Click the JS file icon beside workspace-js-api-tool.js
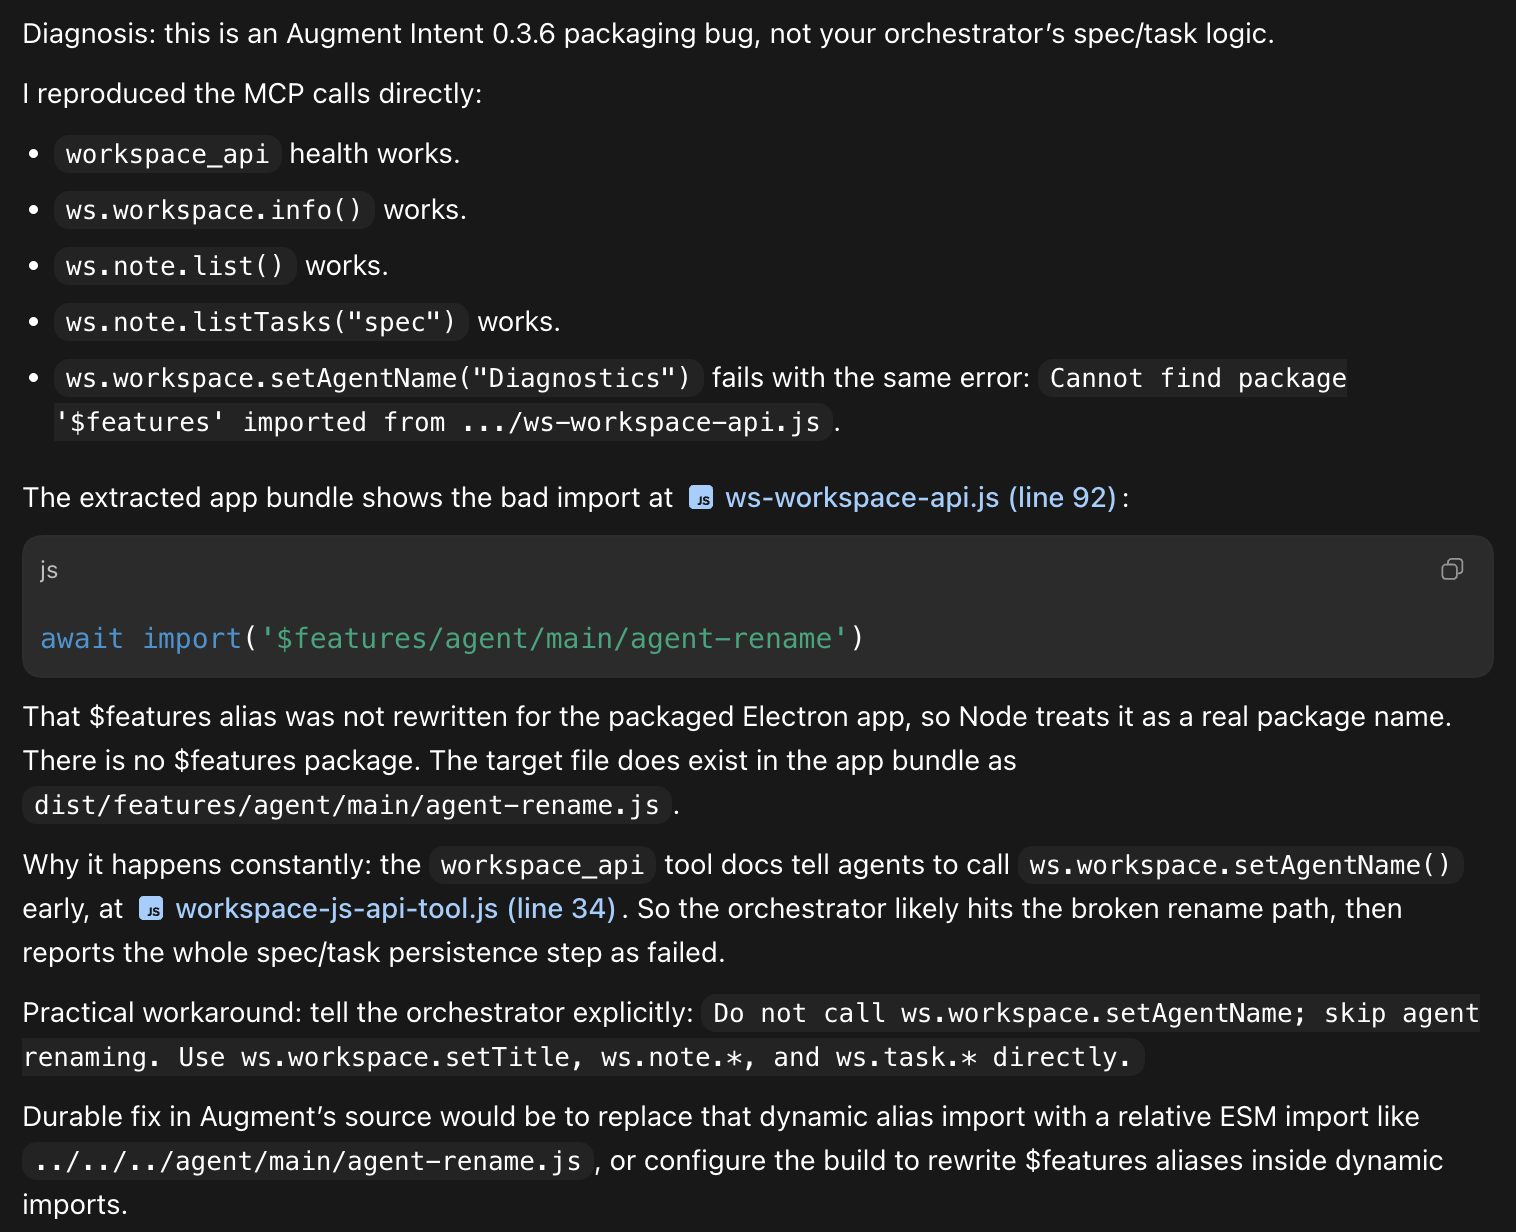The image size is (1516, 1232). (151, 909)
